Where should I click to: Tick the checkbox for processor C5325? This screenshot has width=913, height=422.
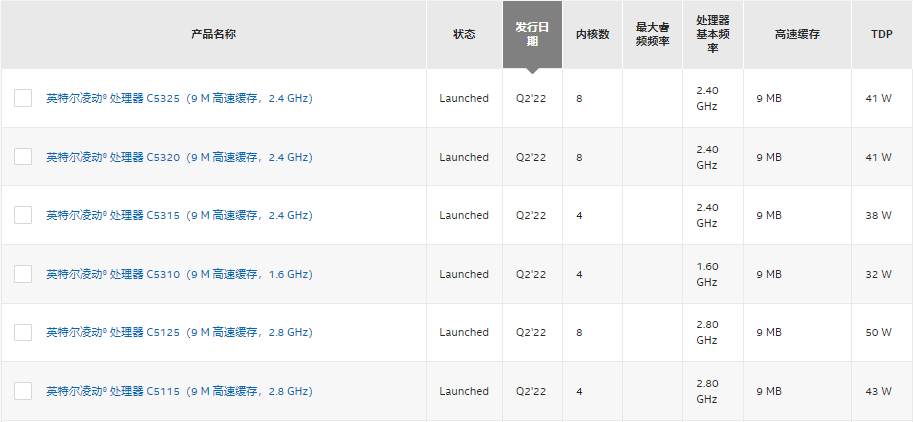23,98
